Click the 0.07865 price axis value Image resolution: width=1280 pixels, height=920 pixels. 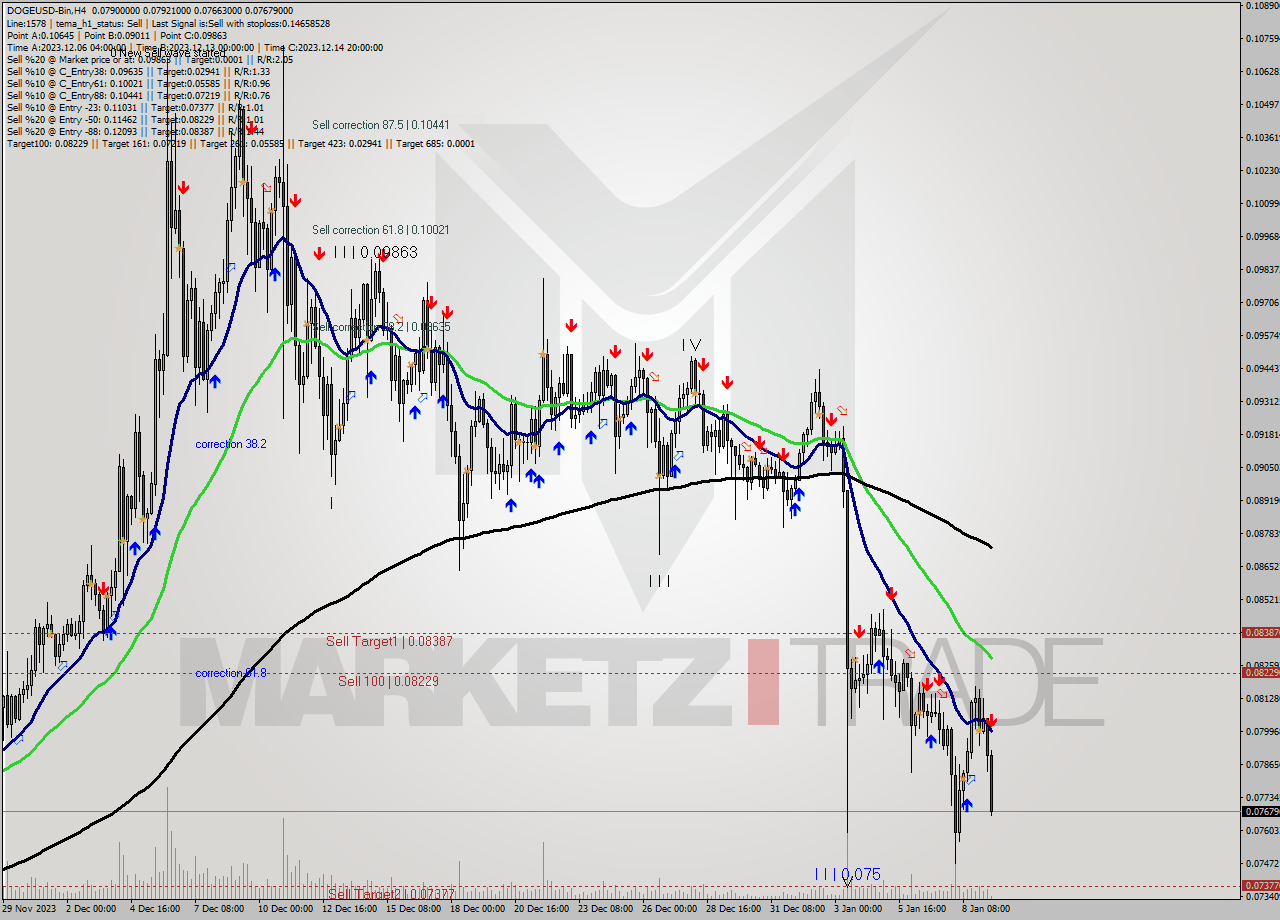pos(1262,764)
